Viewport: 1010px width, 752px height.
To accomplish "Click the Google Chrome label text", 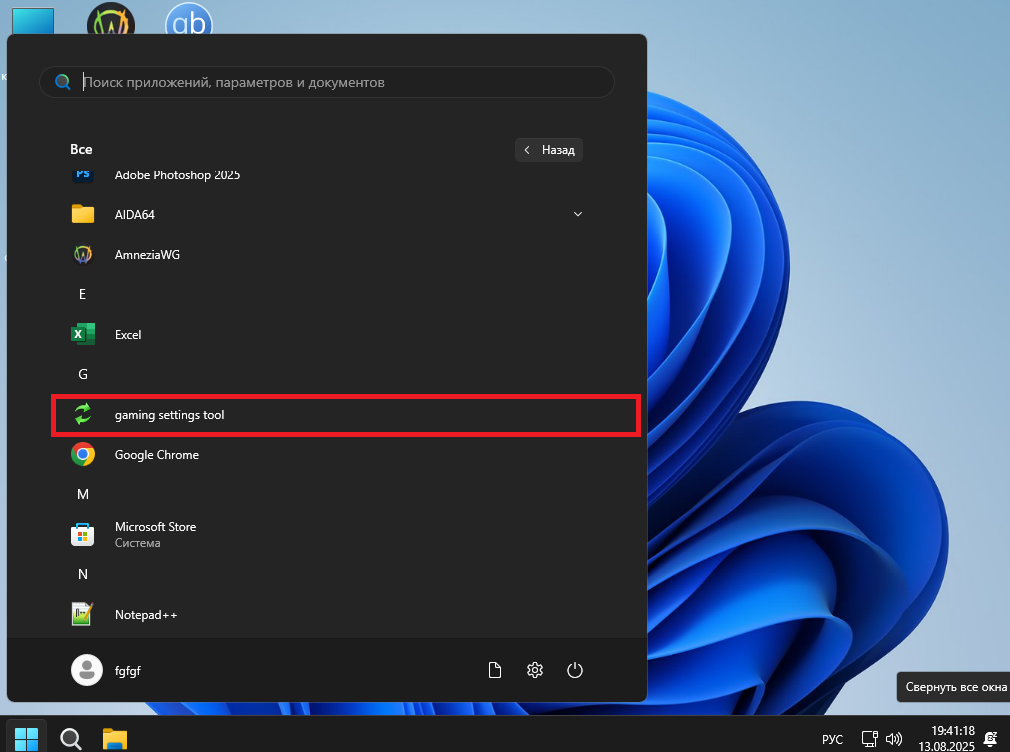I will [x=157, y=454].
